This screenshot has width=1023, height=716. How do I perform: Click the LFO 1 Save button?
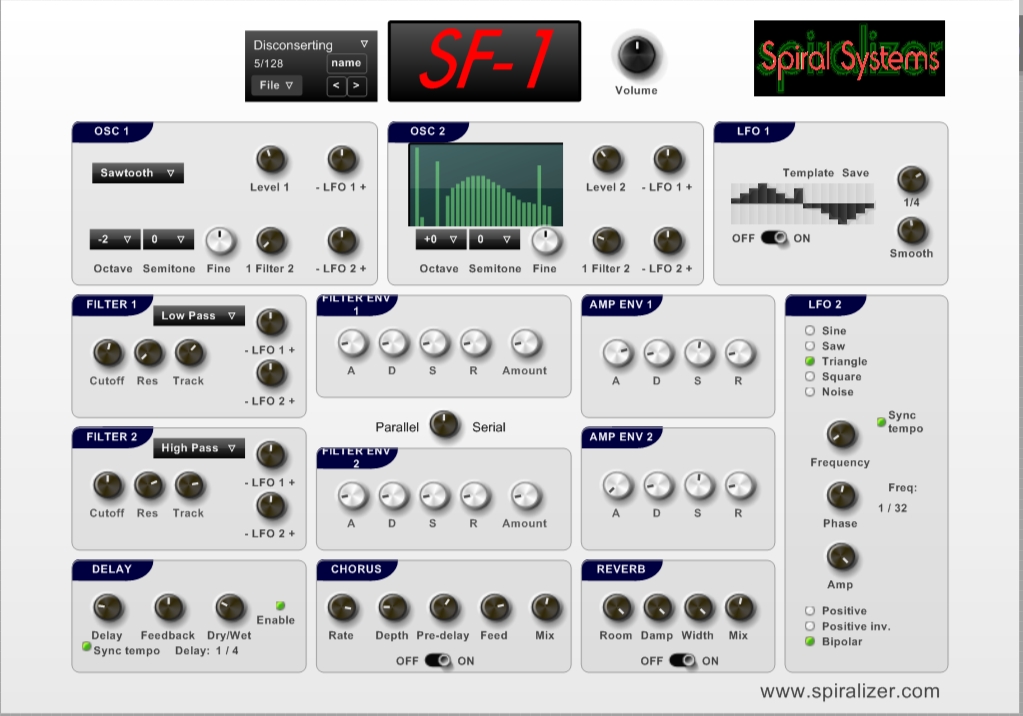[855, 173]
